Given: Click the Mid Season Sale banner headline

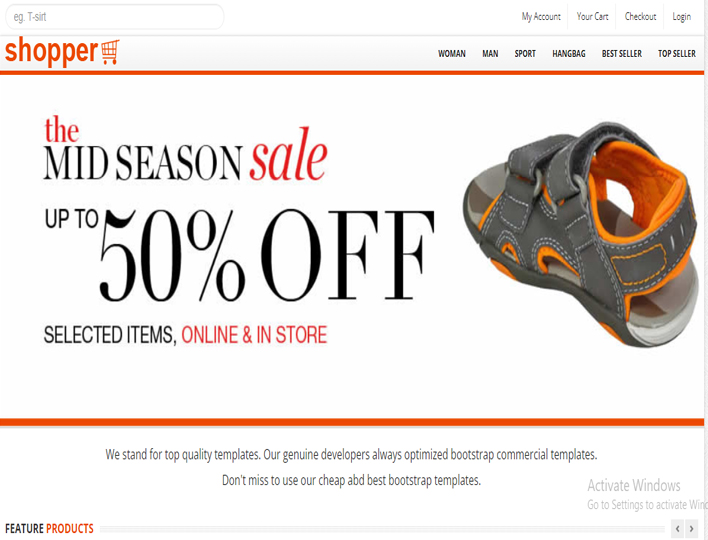Looking at the screenshot, I should pyautogui.click(x=186, y=149).
